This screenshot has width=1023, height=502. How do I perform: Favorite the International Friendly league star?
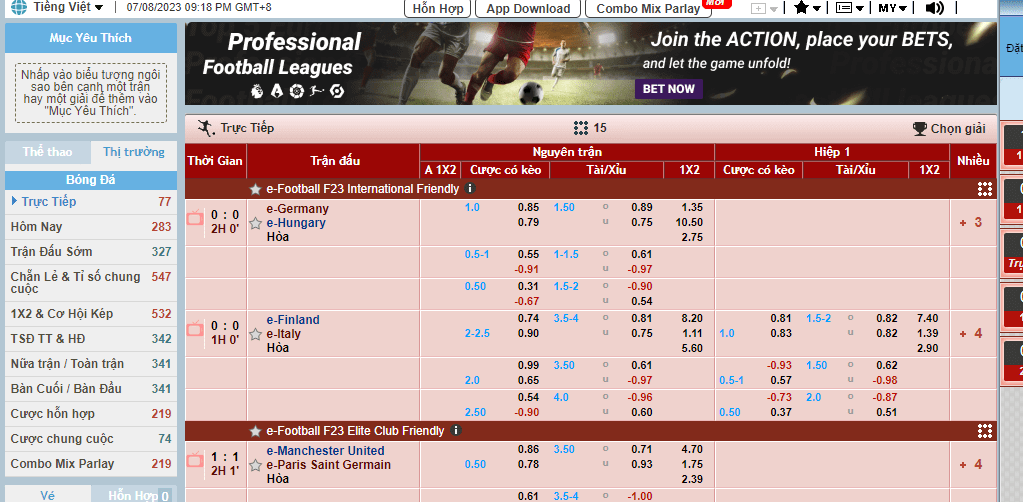(x=255, y=189)
